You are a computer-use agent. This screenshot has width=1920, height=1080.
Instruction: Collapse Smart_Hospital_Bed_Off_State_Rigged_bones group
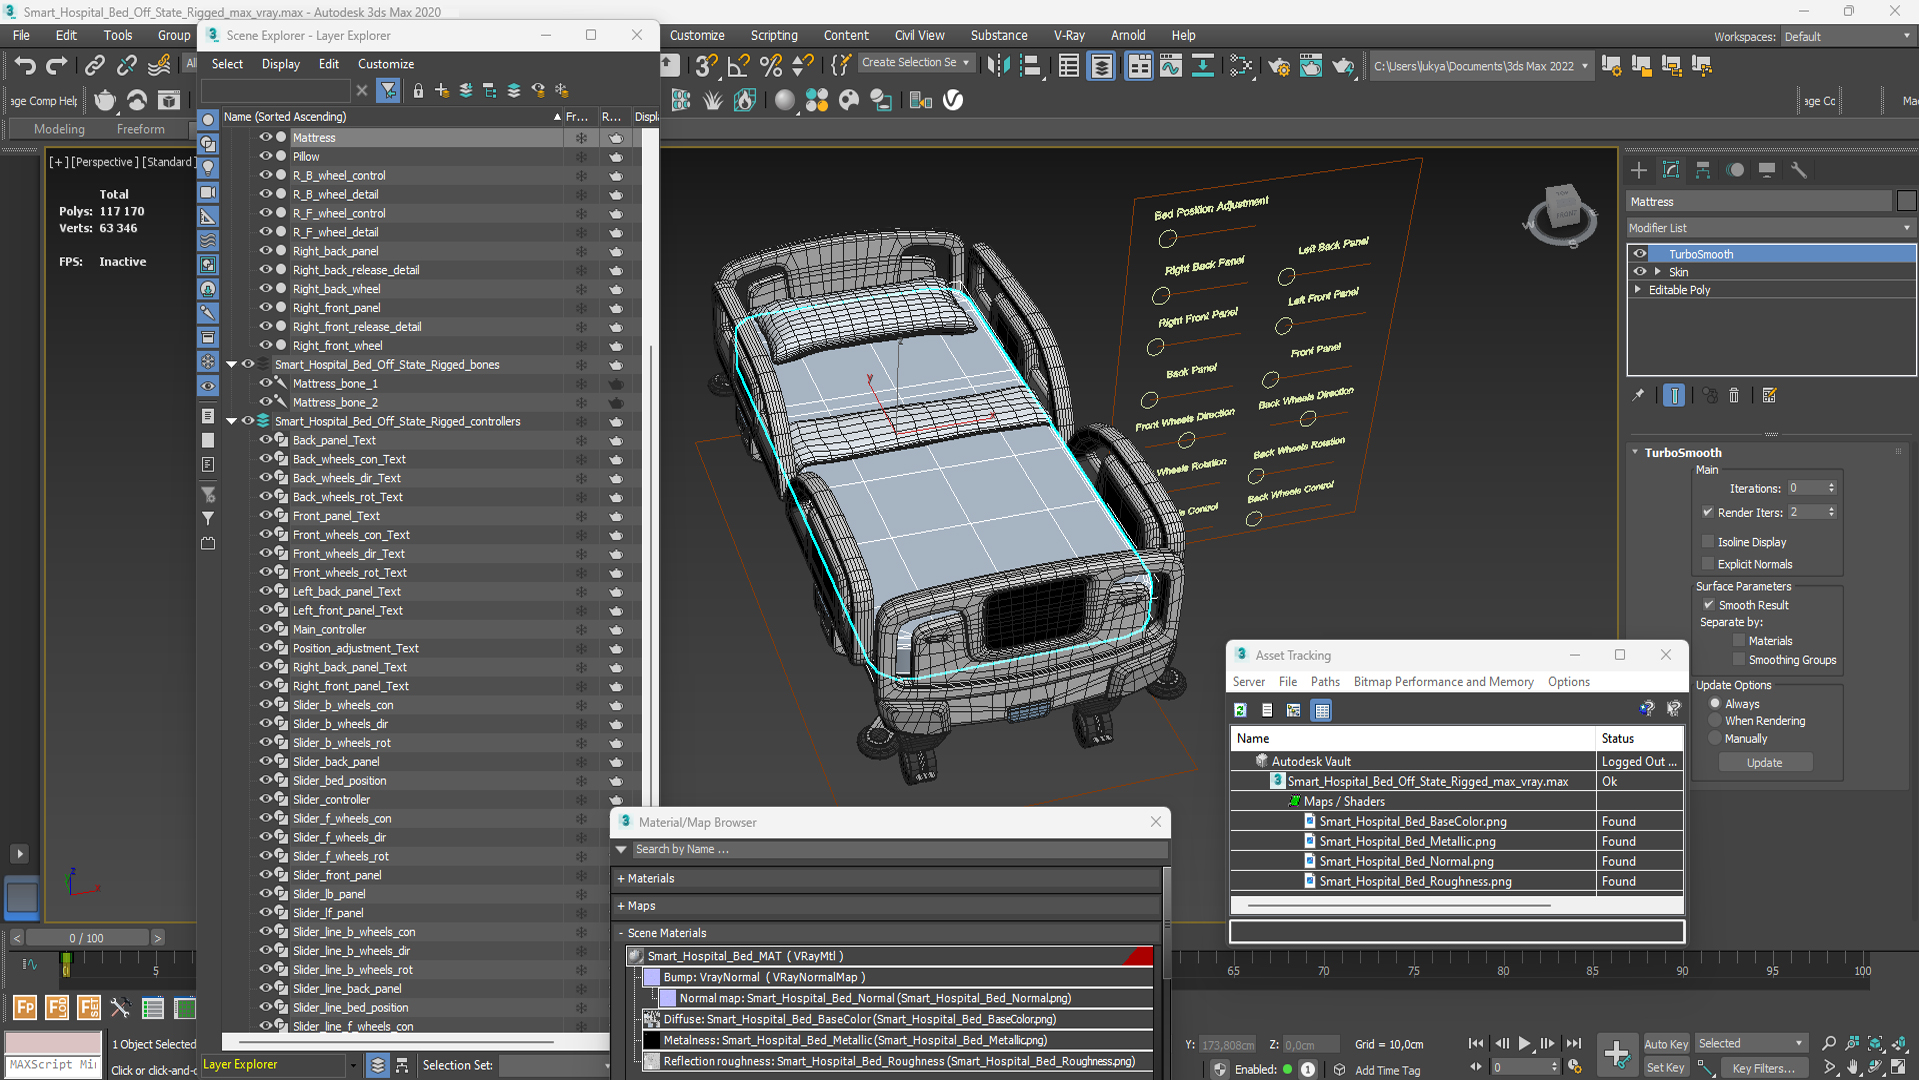[x=231, y=365]
